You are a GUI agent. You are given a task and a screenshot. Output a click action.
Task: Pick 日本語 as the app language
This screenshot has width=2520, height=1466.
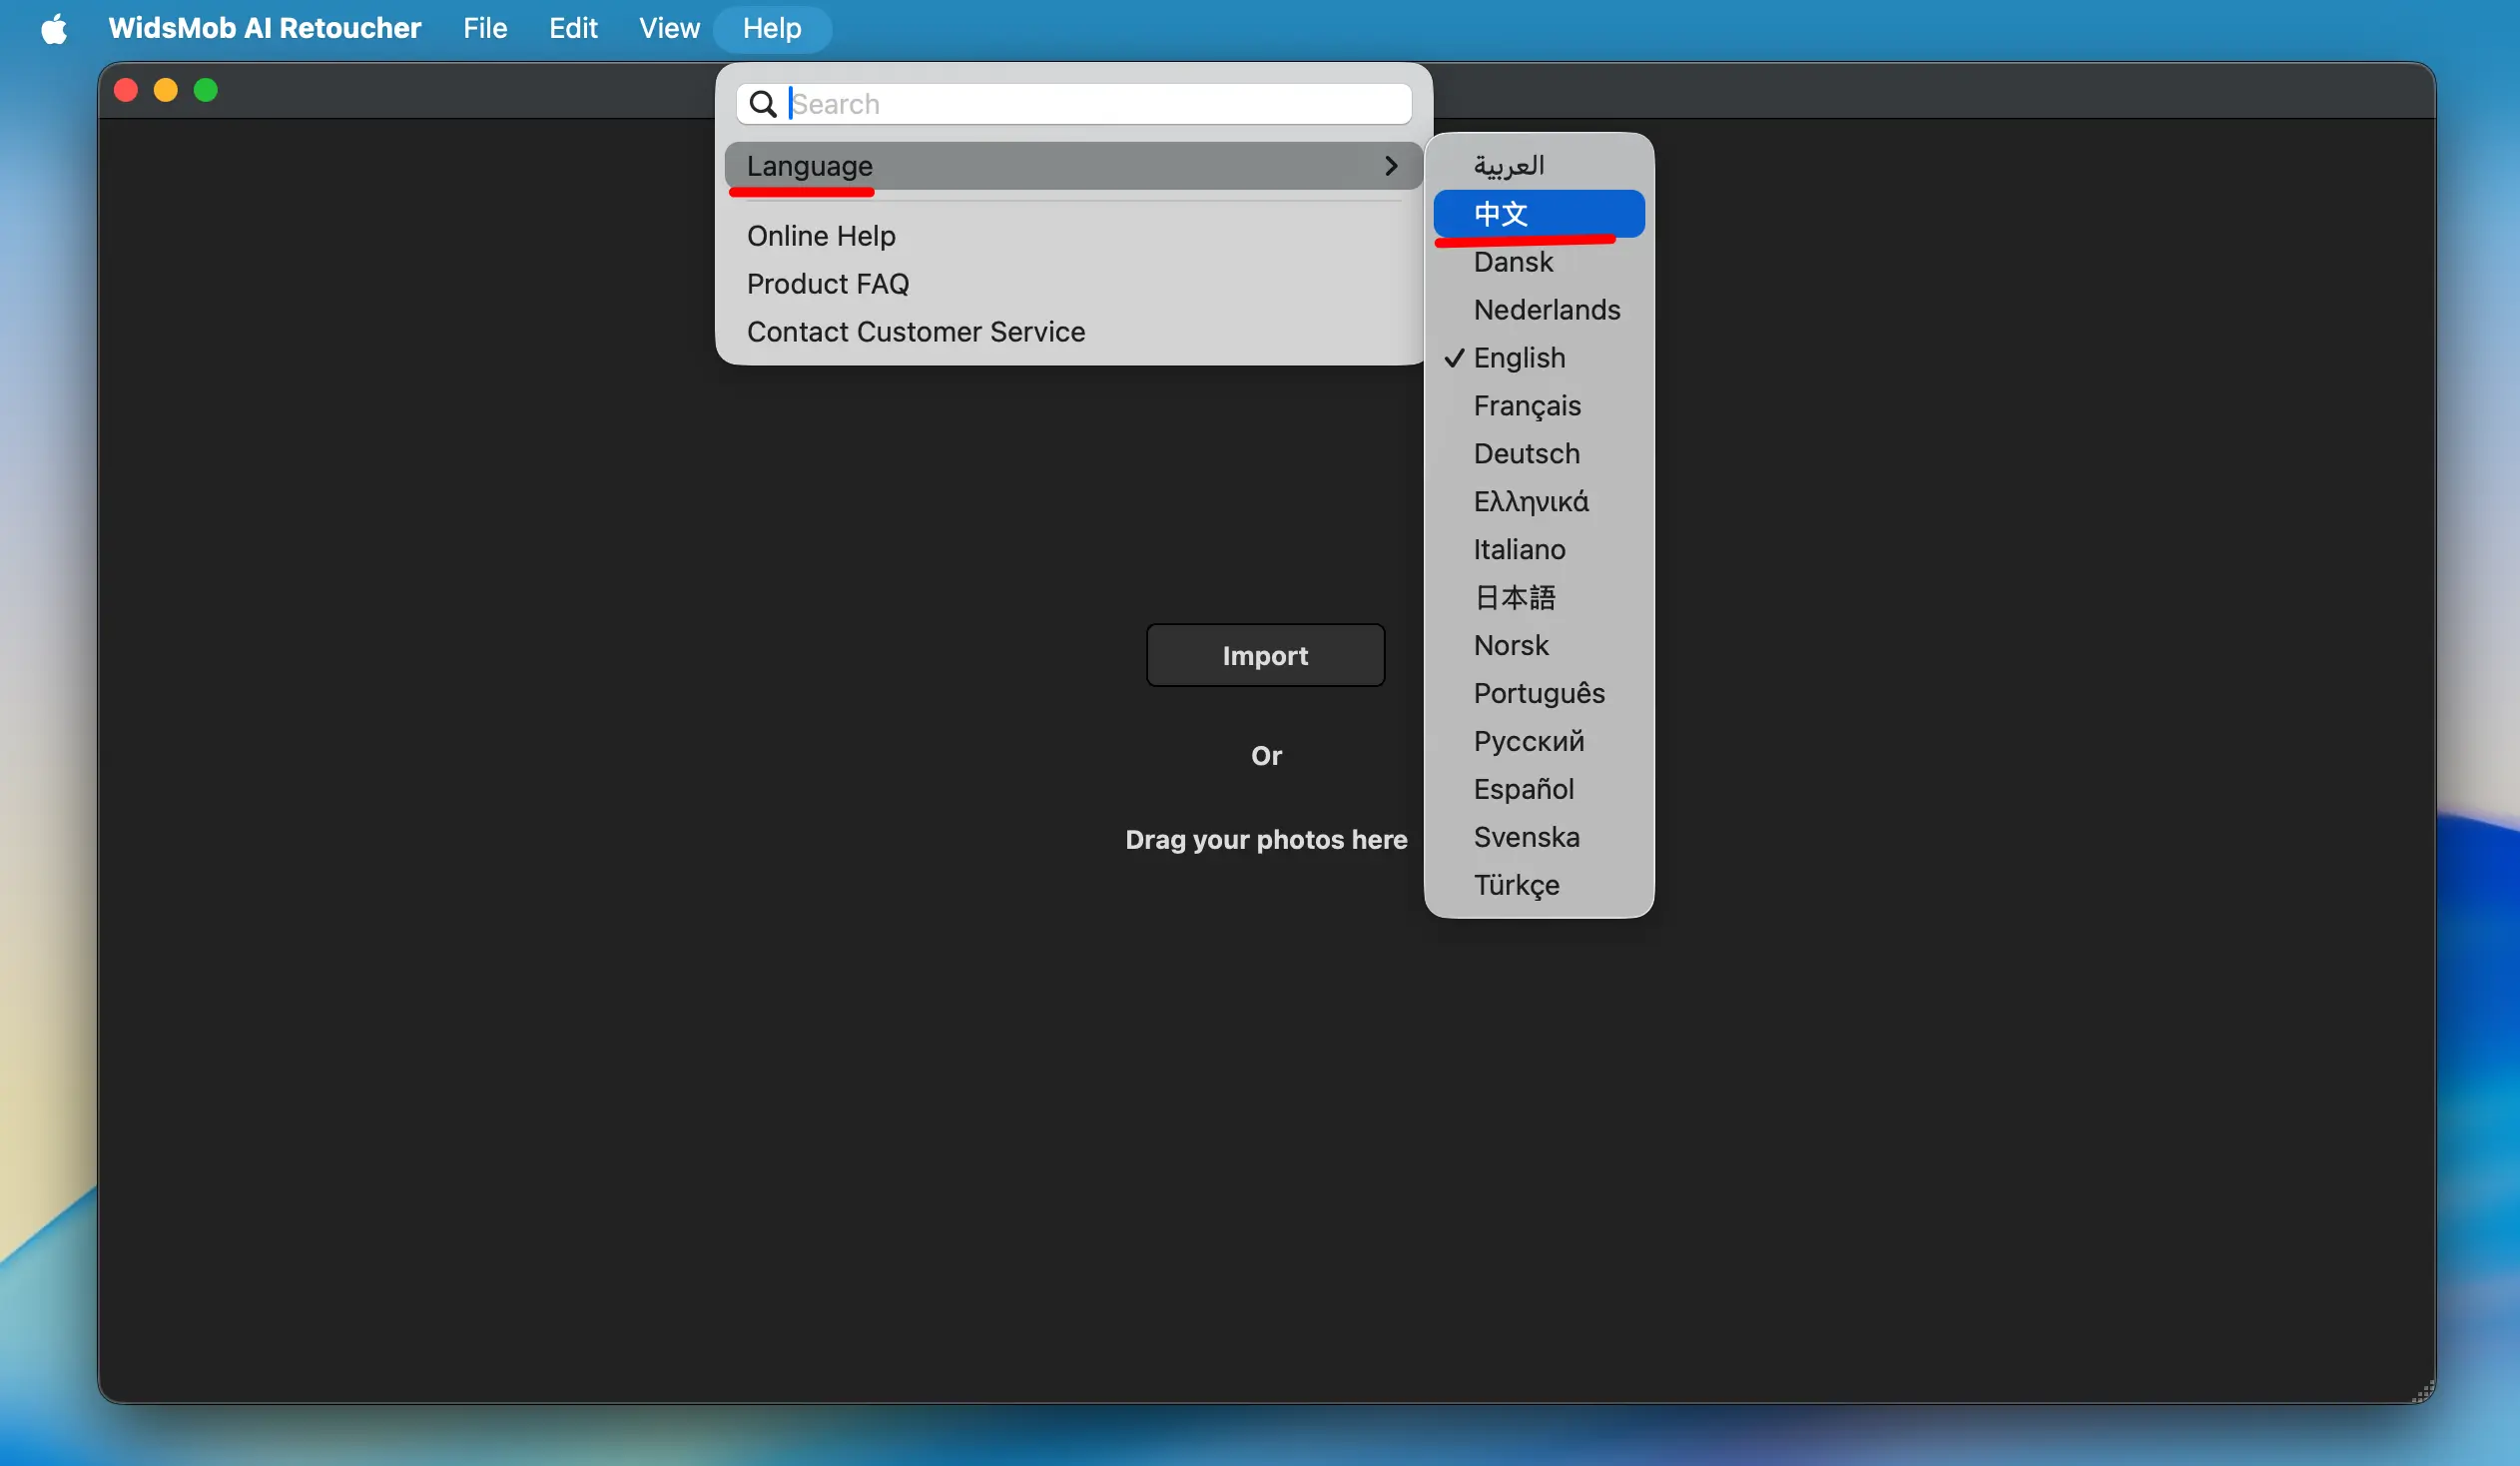coord(1514,598)
